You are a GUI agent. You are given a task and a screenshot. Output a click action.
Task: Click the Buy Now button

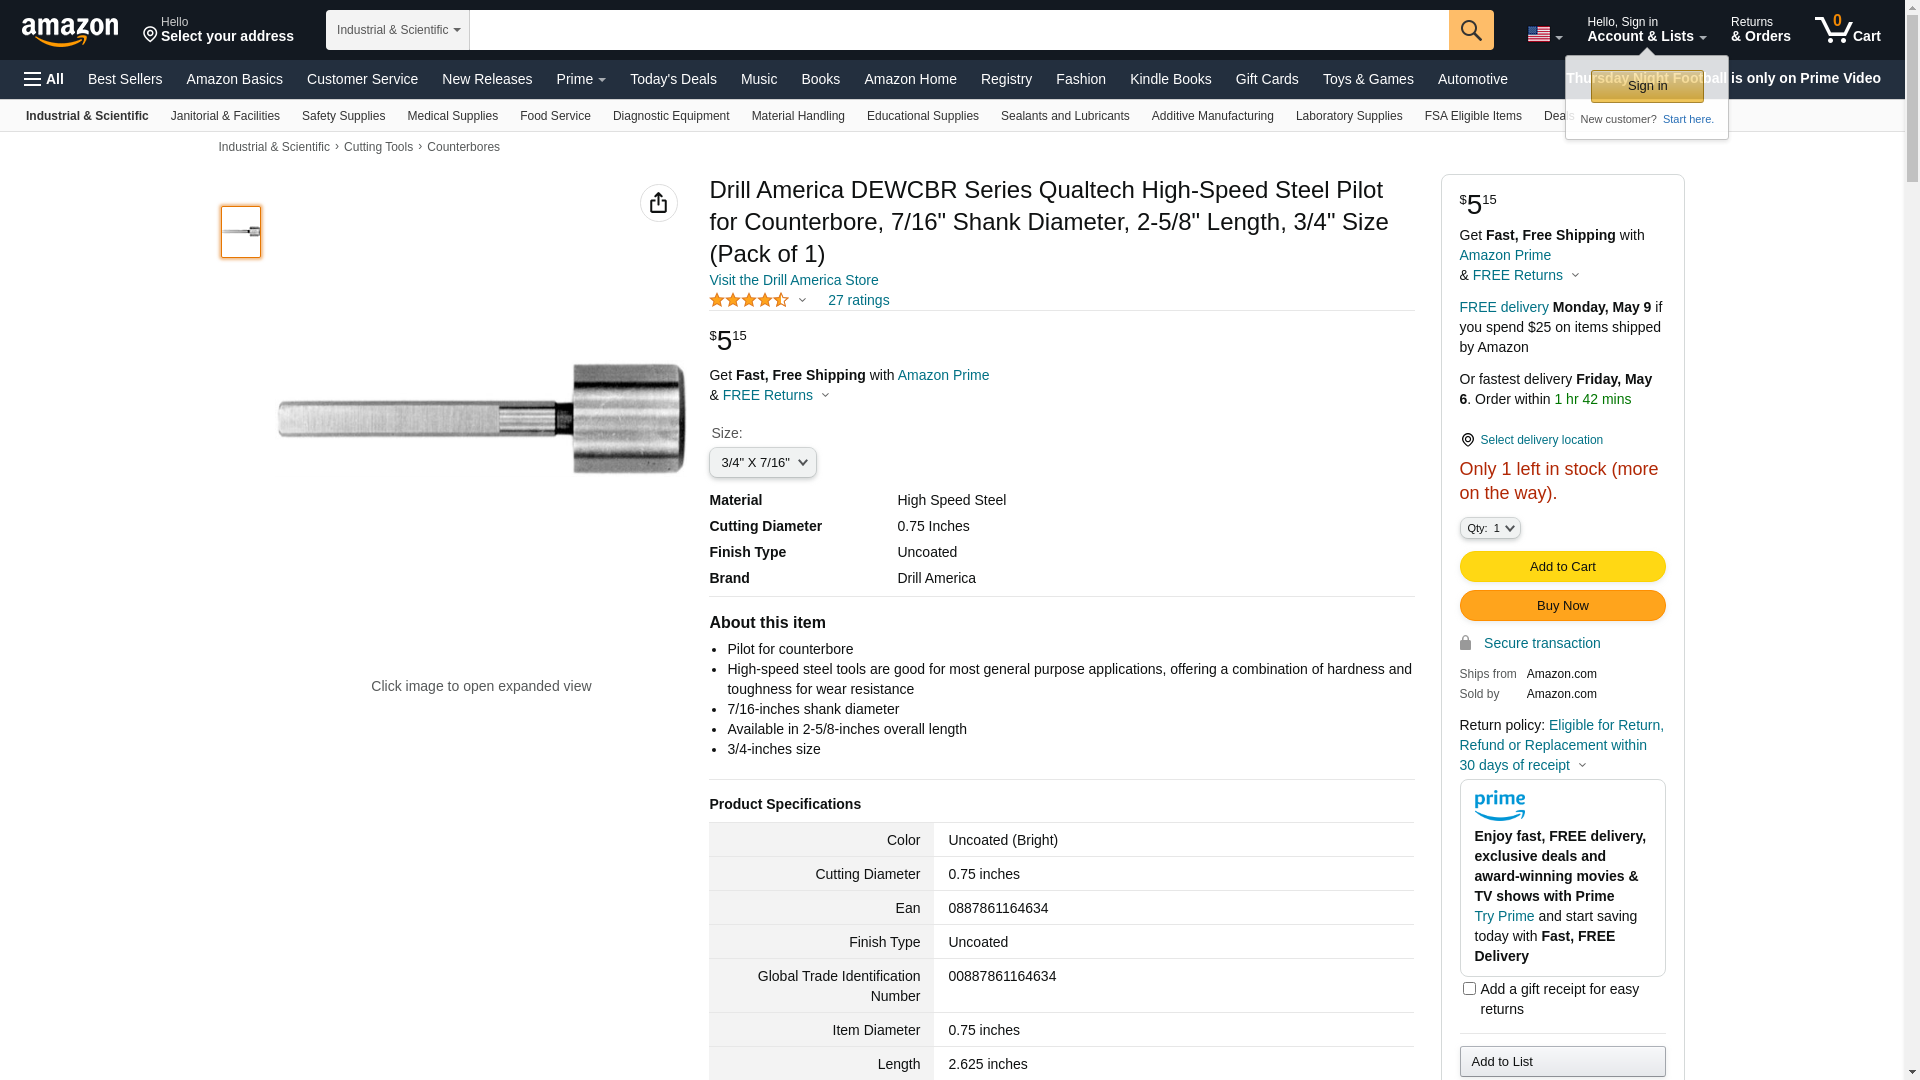click(1562, 606)
